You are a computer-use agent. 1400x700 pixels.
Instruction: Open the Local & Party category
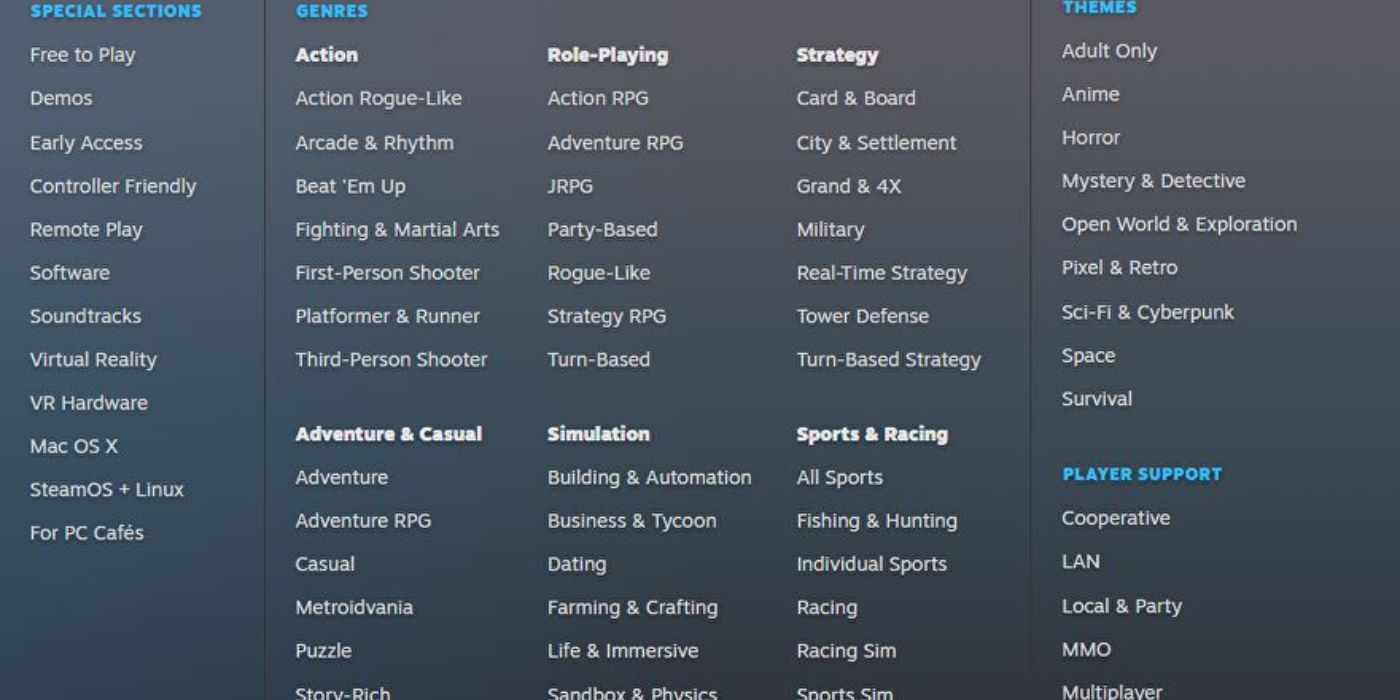[x=1121, y=605]
